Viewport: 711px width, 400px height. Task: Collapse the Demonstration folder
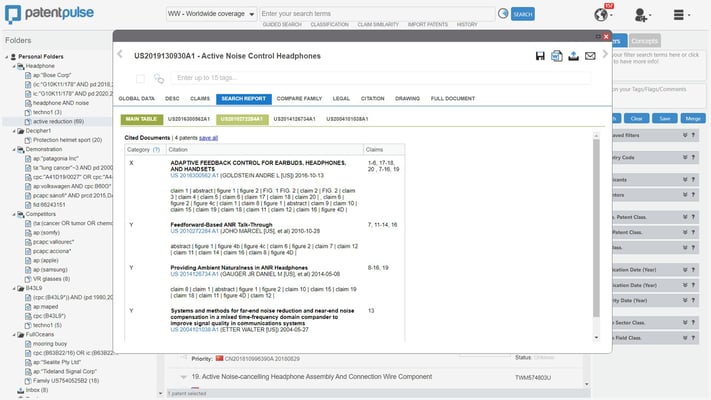(14, 150)
